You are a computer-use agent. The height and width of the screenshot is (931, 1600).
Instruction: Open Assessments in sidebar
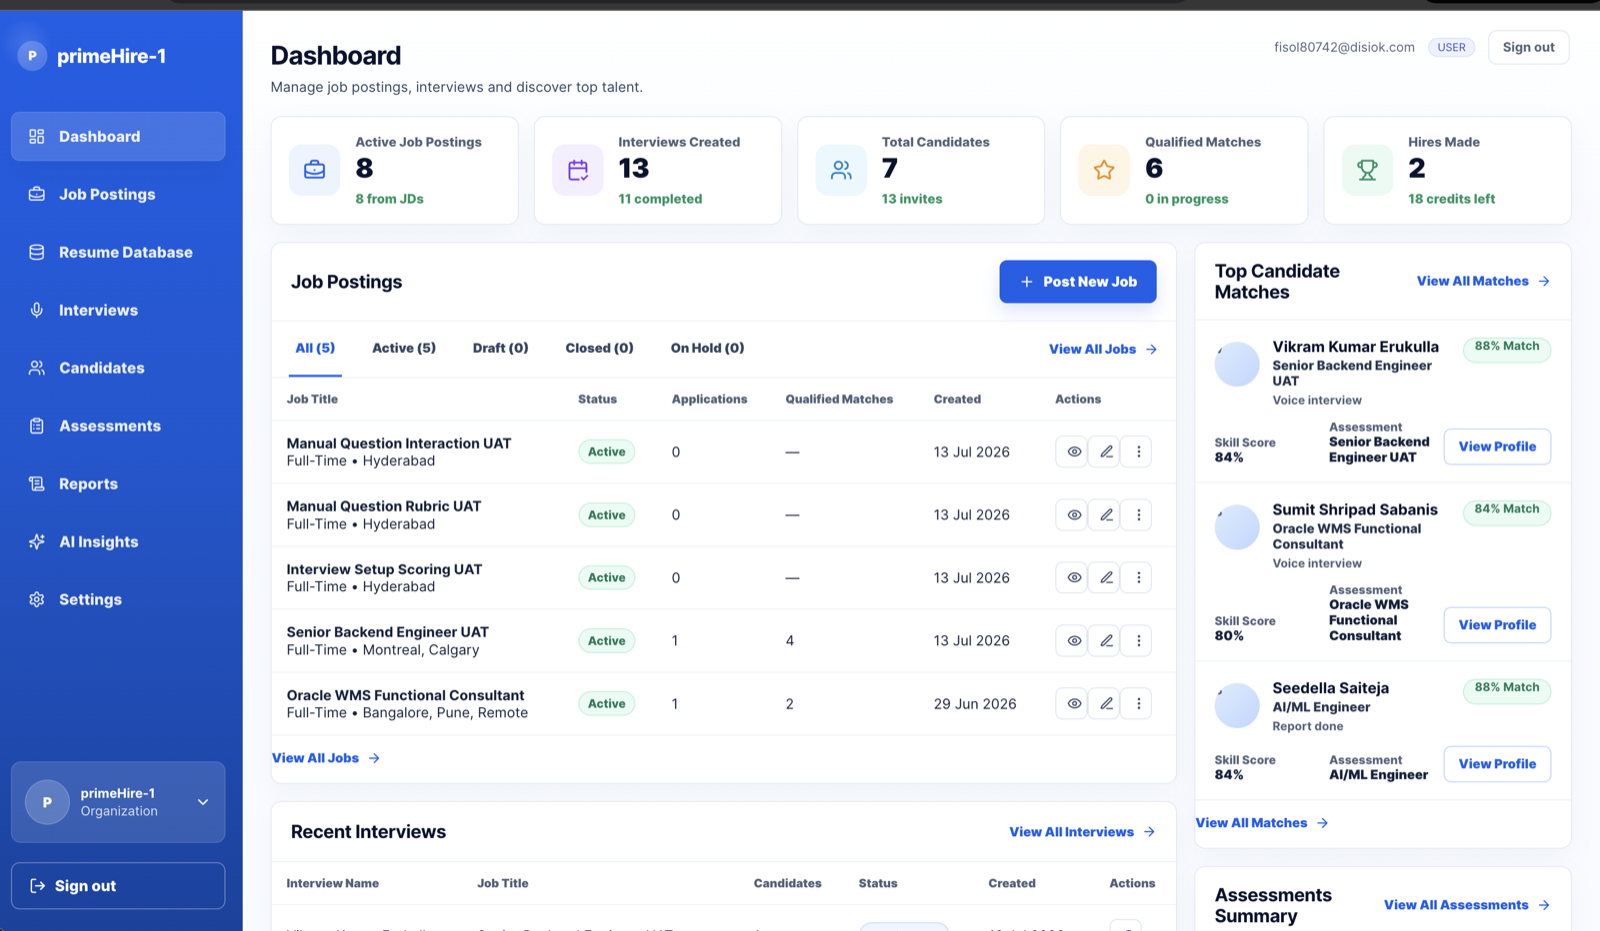click(118, 426)
